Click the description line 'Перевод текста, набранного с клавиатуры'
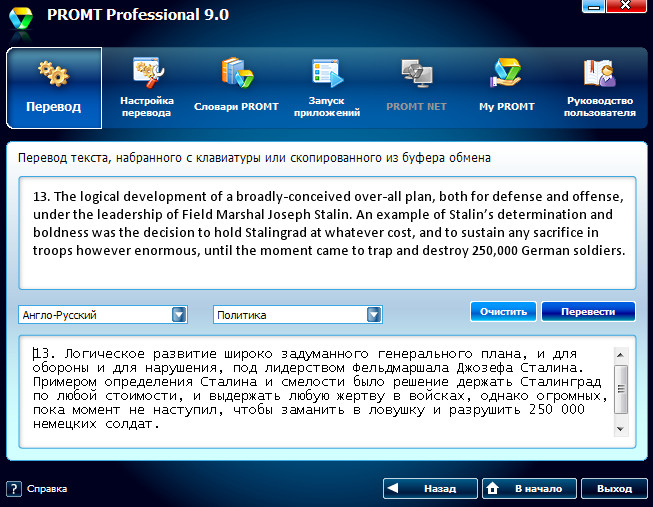This screenshot has height=507, width=653. pos(254,158)
